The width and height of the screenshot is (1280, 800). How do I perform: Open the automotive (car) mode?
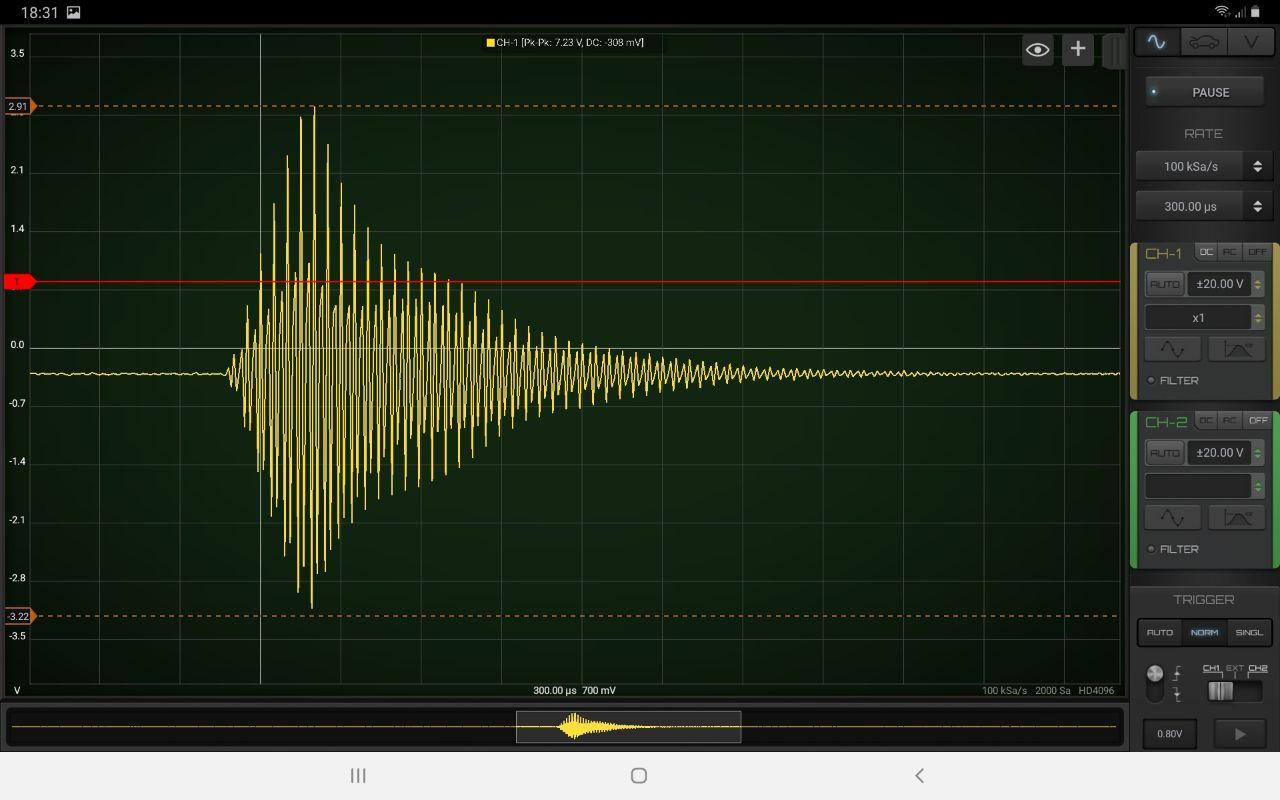coord(1203,41)
